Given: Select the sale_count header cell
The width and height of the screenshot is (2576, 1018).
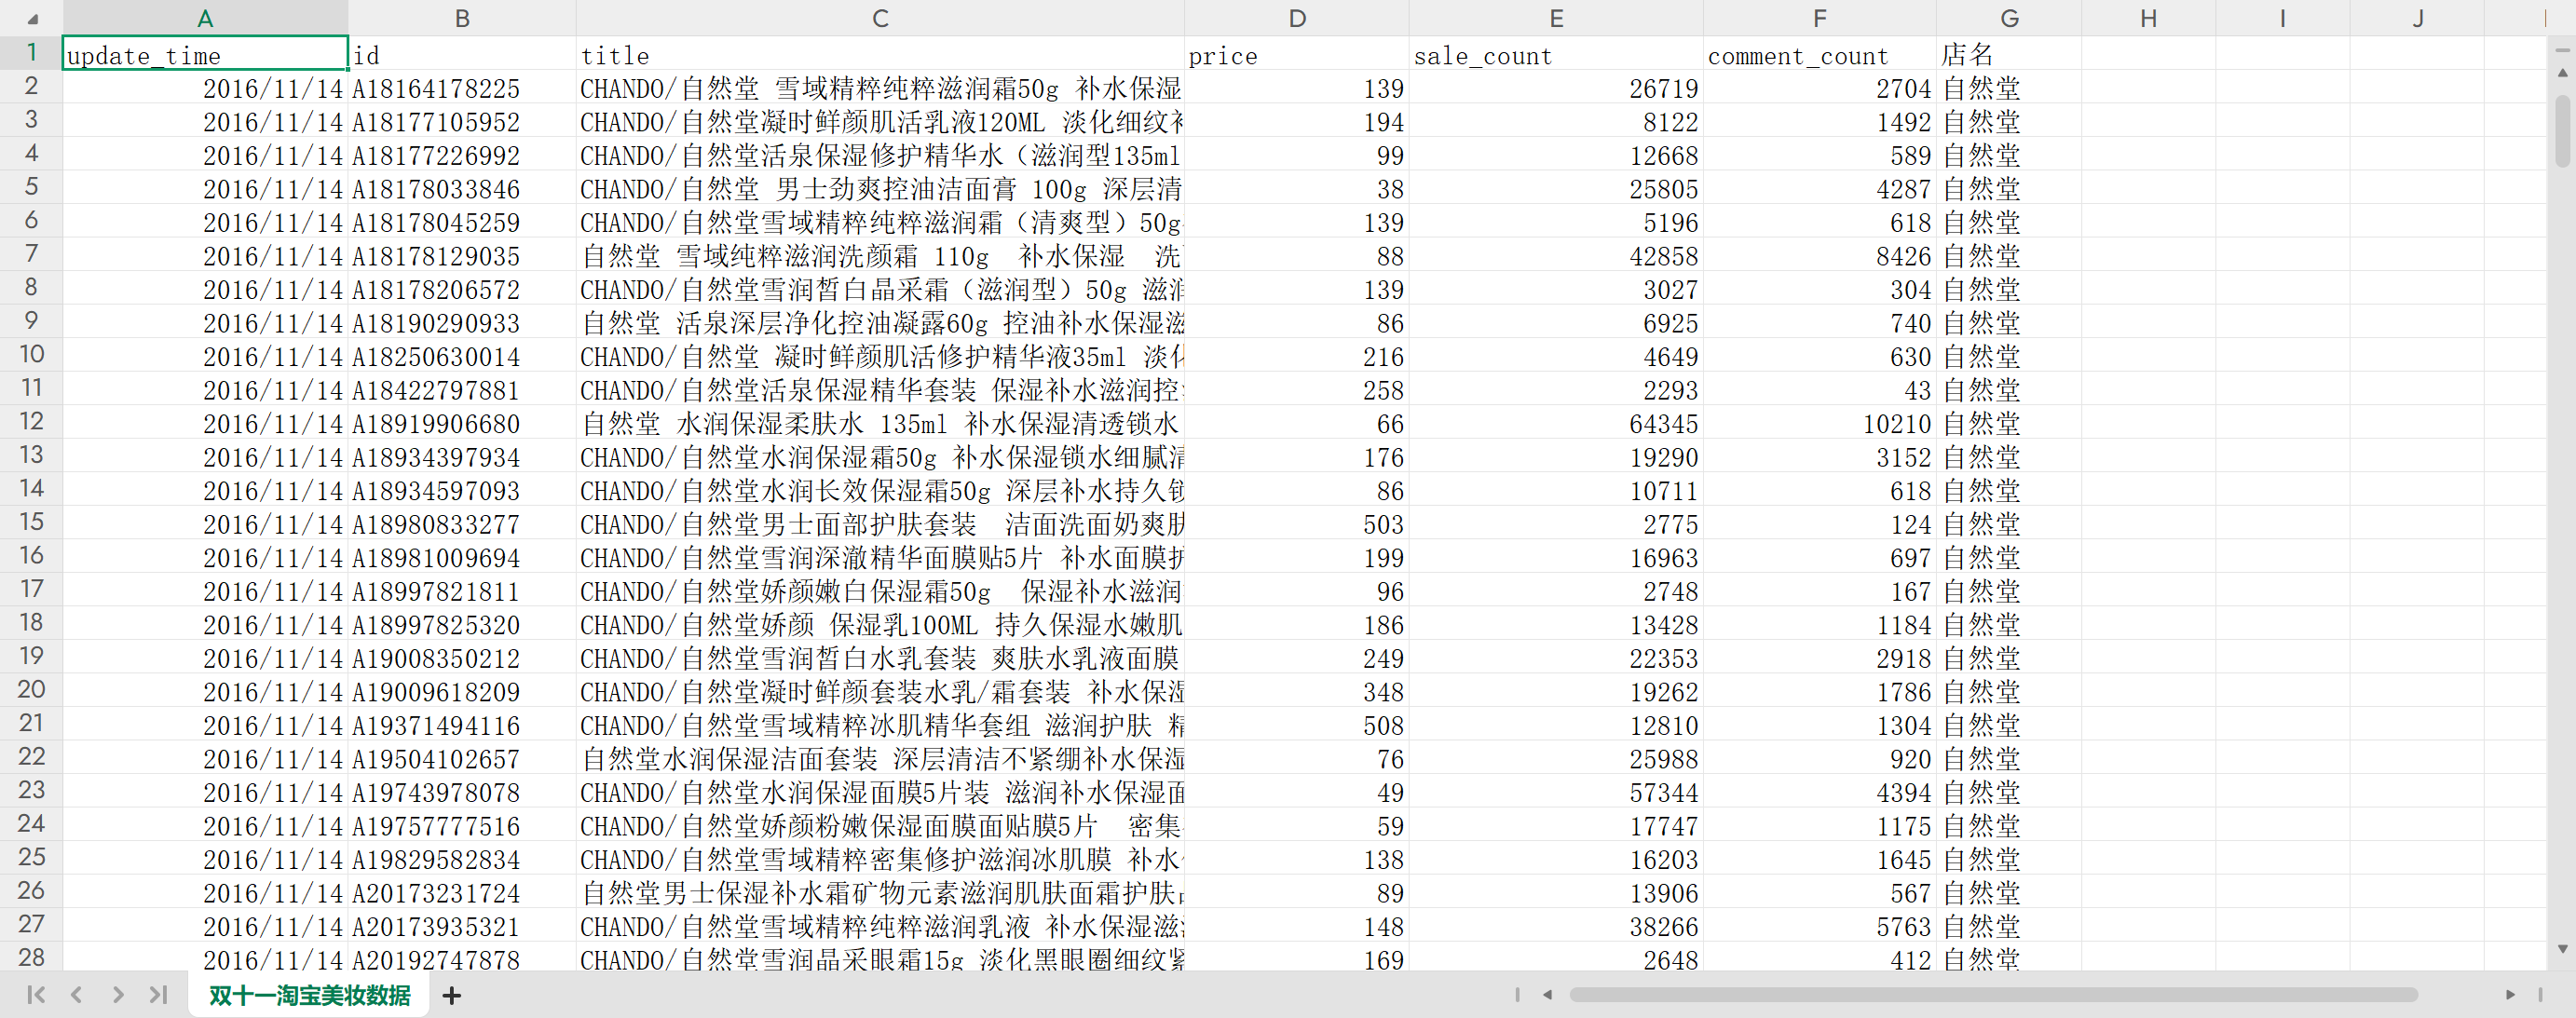Looking at the screenshot, I should (1556, 54).
